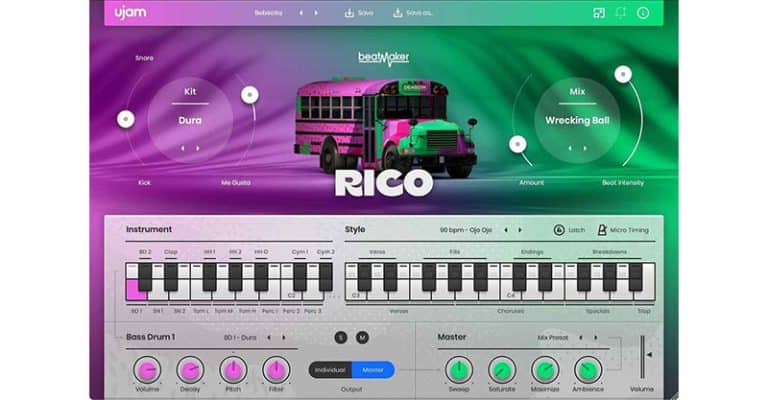Viewport: 768px width, 400px height.
Task: Click the bus artwork image
Action: (x=384, y=128)
